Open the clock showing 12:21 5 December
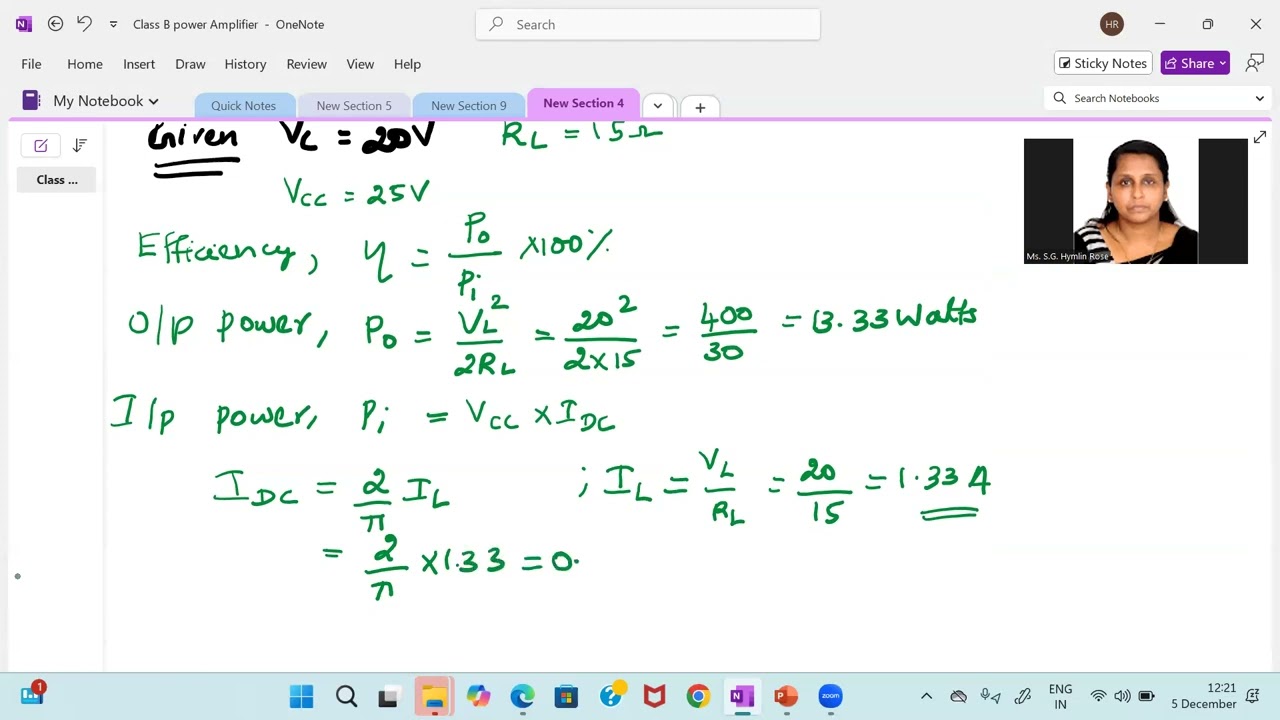 (x=1203, y=696)
